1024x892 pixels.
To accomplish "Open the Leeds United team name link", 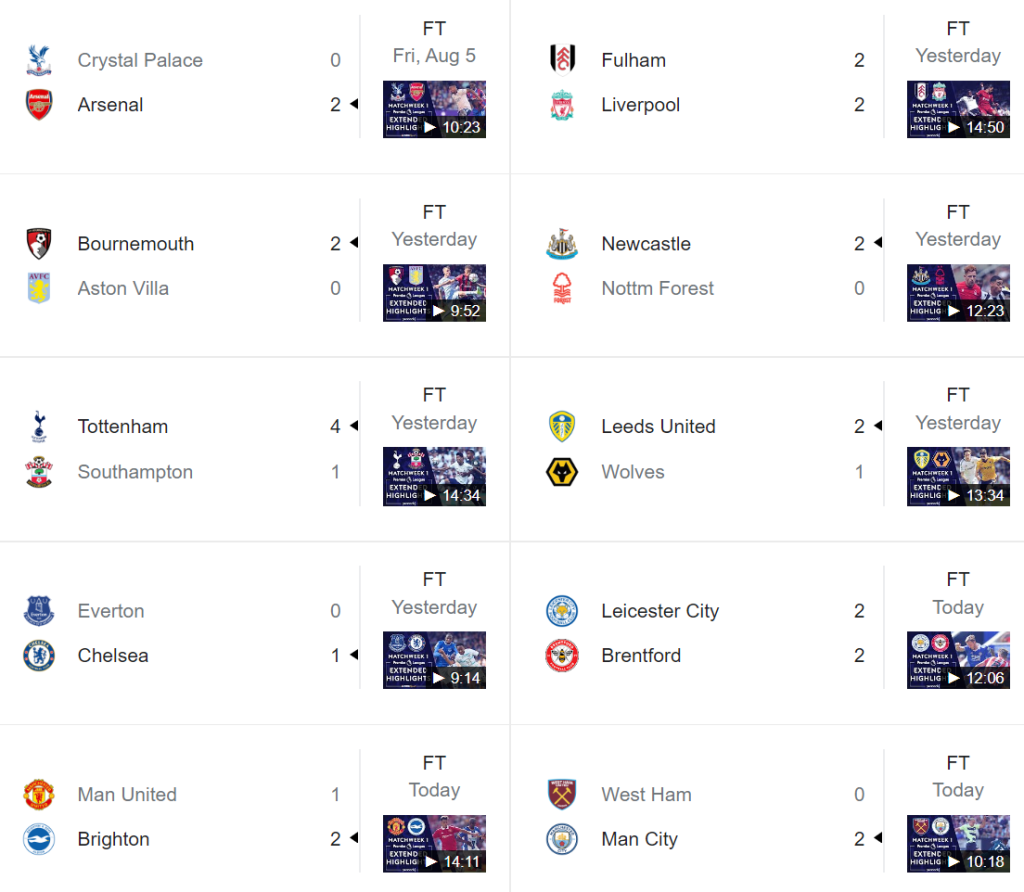I will 658,427.
